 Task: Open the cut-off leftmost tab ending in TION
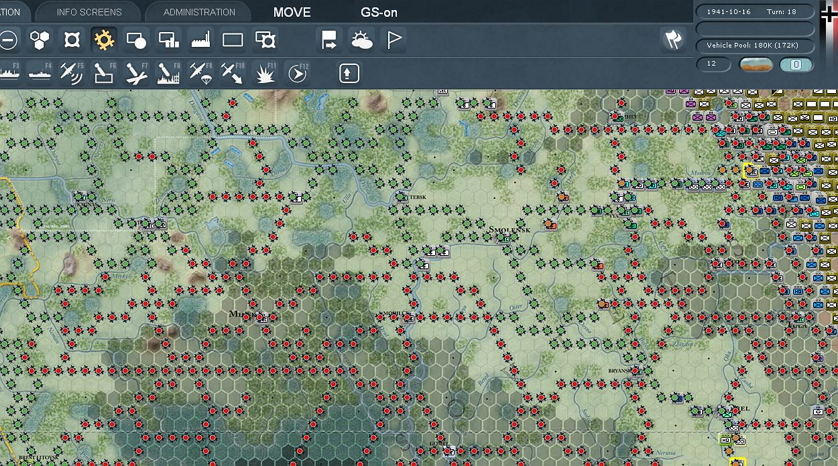(x=12, y=12)
